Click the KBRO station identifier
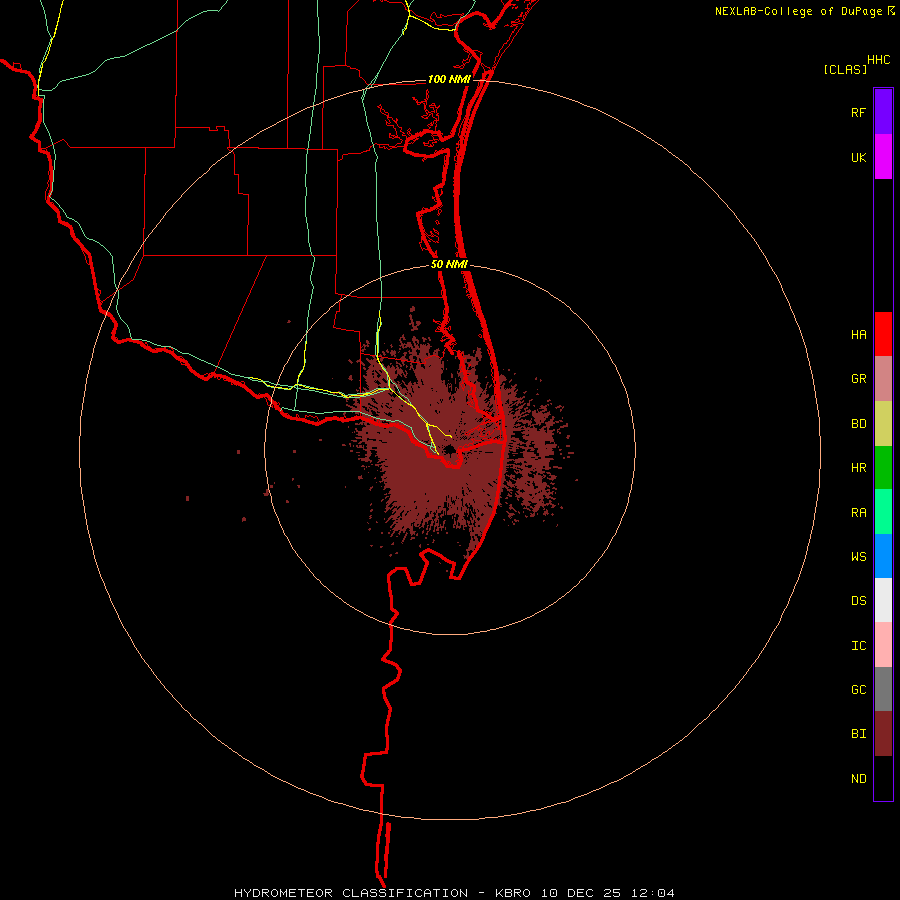Screen dimensions: 900x900 pos(513,893)
